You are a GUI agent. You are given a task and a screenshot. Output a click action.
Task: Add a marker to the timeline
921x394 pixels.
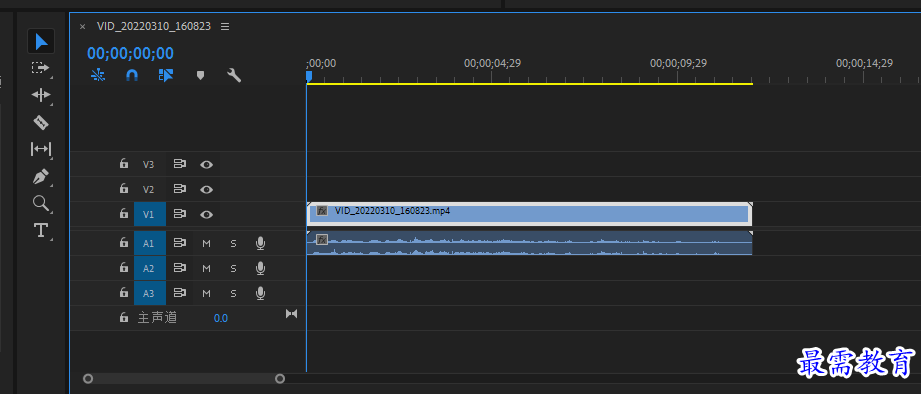tap(200, 75)
